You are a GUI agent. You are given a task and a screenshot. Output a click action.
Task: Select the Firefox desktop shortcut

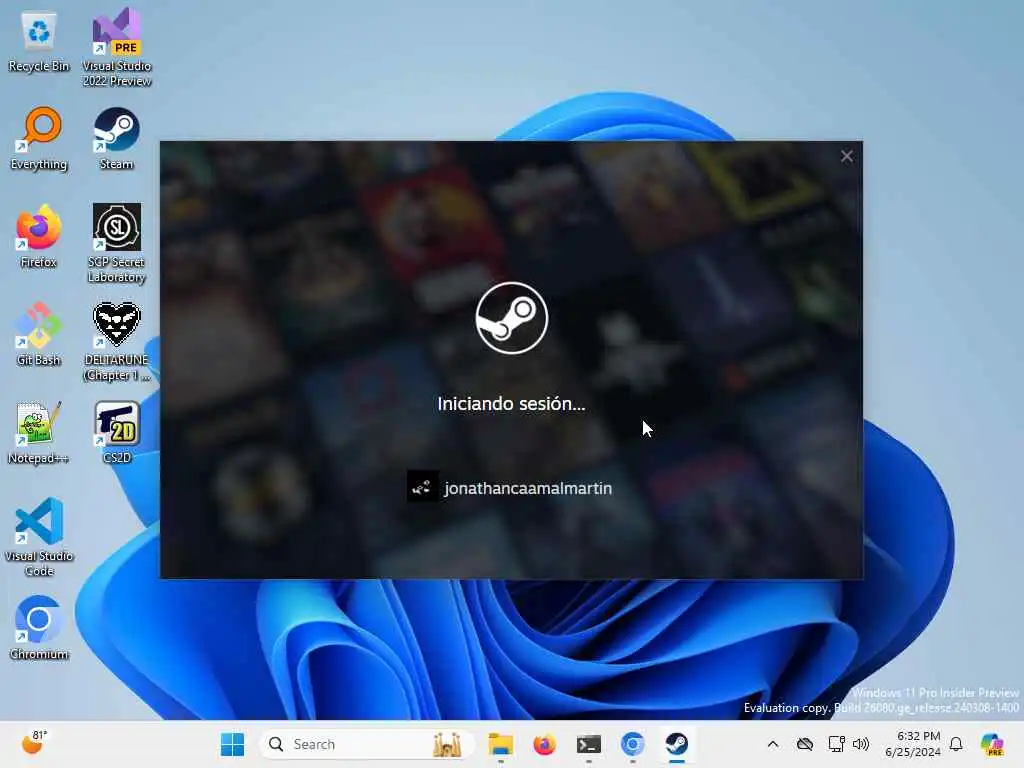point(39,236)
